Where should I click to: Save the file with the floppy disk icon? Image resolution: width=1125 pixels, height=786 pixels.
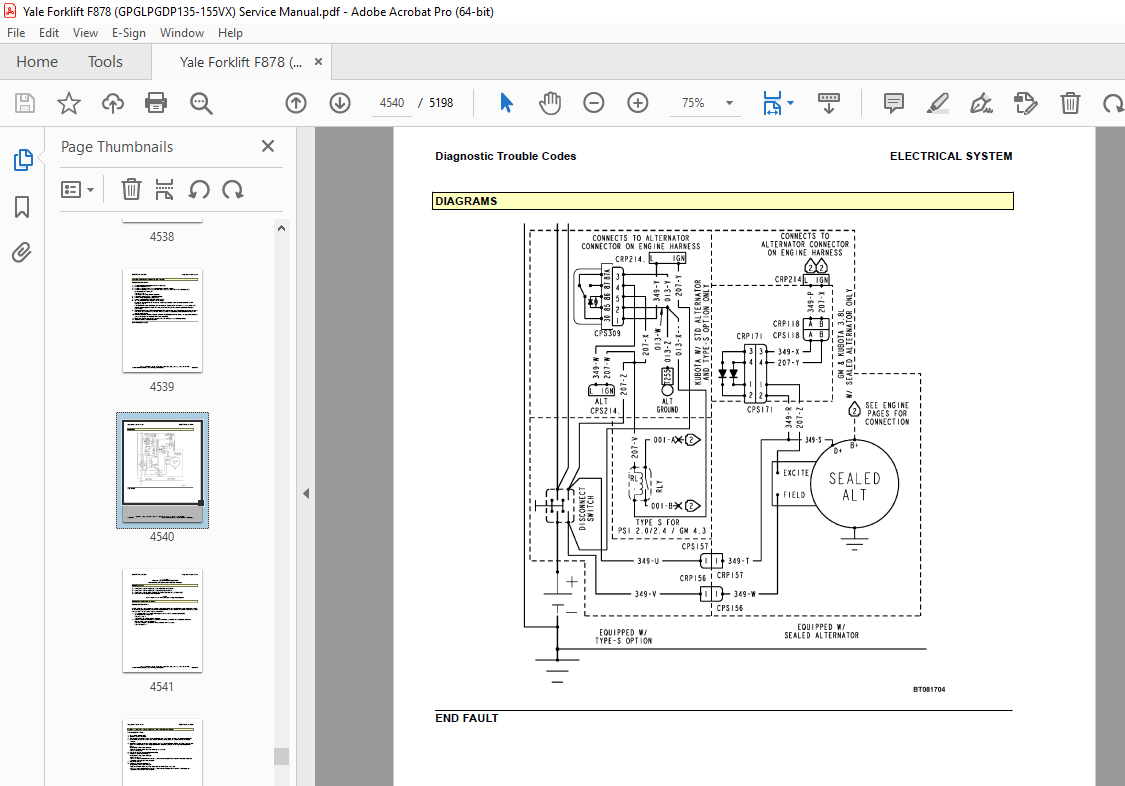click(25, 103)
